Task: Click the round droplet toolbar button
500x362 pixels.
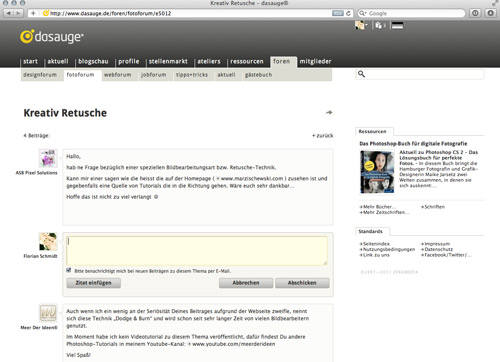Action: click(x=490, y=13)
